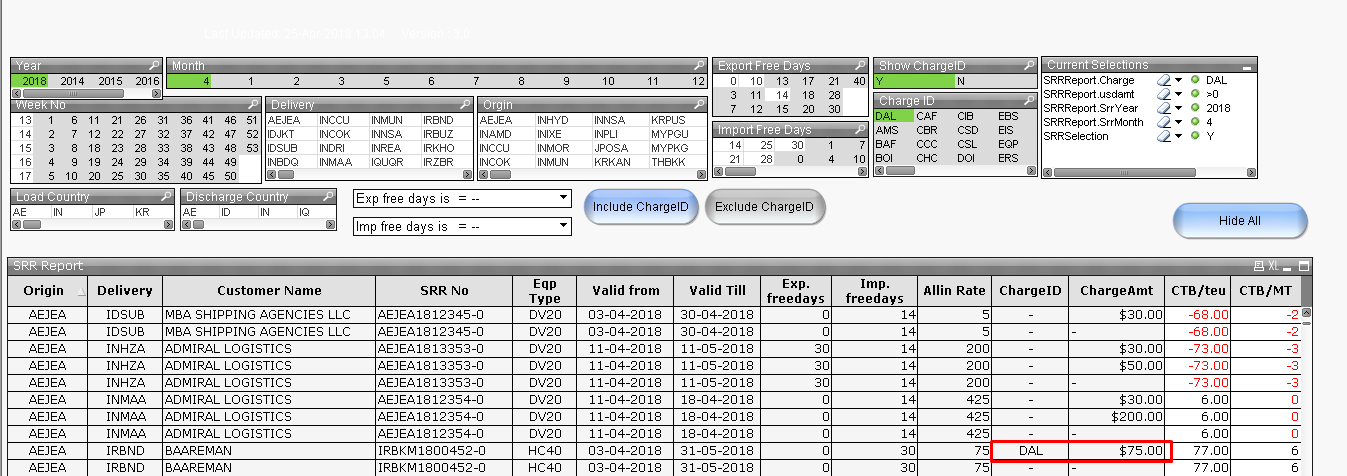Select month 10 in Month list
This screenshot has height=476, width=1347.
[610, 81]
